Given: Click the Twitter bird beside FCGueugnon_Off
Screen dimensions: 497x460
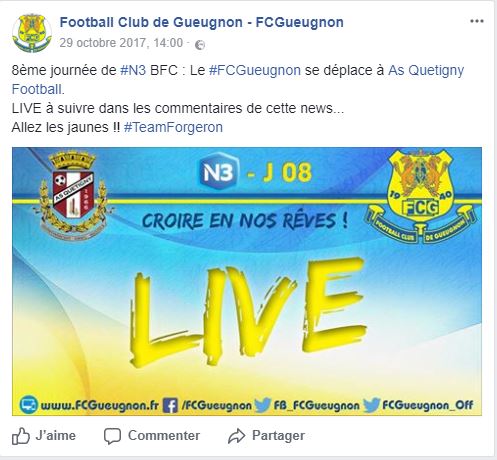Looking at the screenshot, I should [x=371, y=405].
